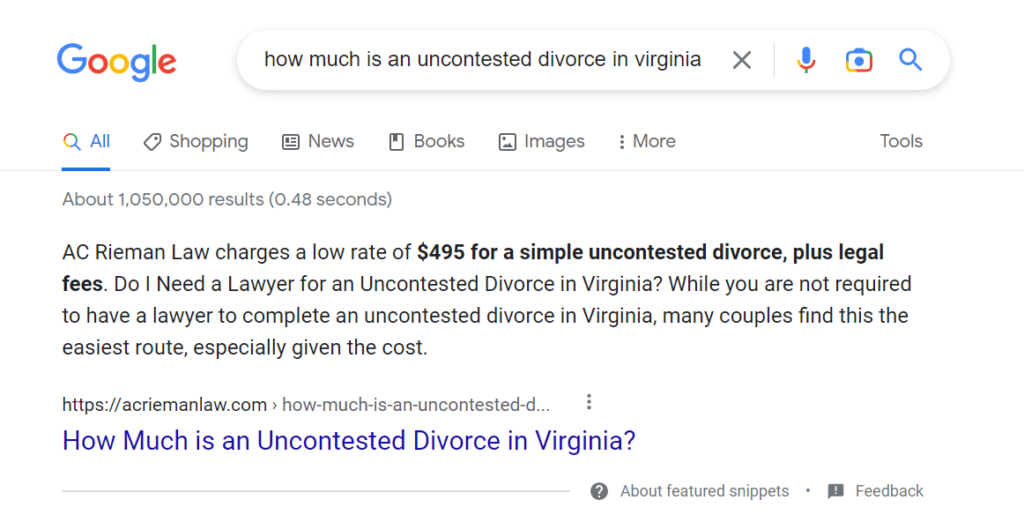The image size is (1024, 530).
Task: Select the All tab
Action: pos(86,142)
